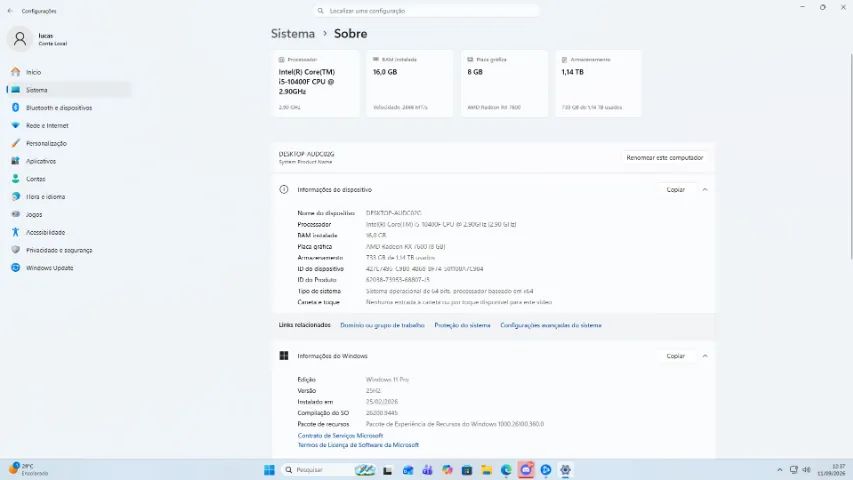Click Renomear este computador button
Screen dimensions: 853x480
click(664, 158)
